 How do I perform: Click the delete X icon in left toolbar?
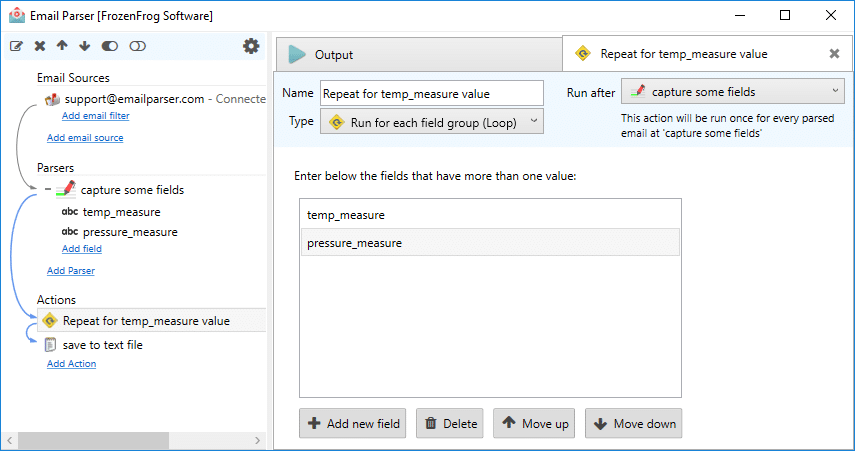click(x=40, y=46)
